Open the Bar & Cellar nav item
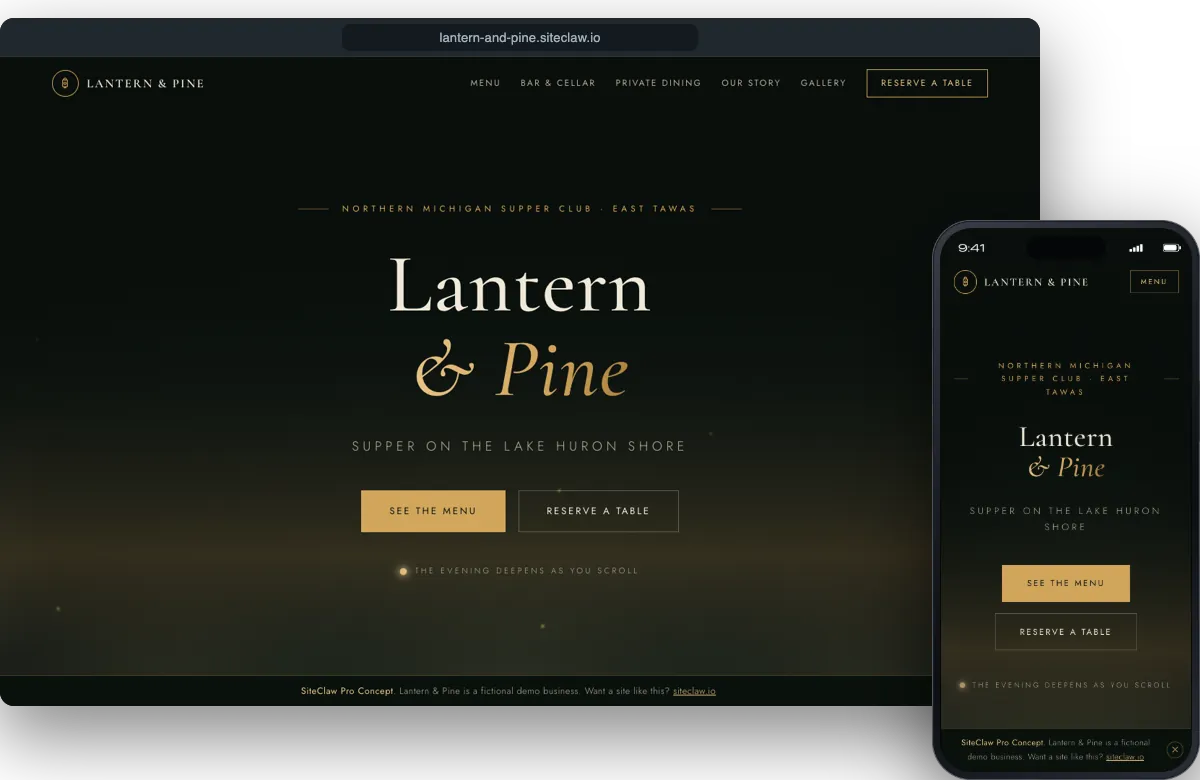The width and height of the screenshot is (1200, 780). coord(558,83)
